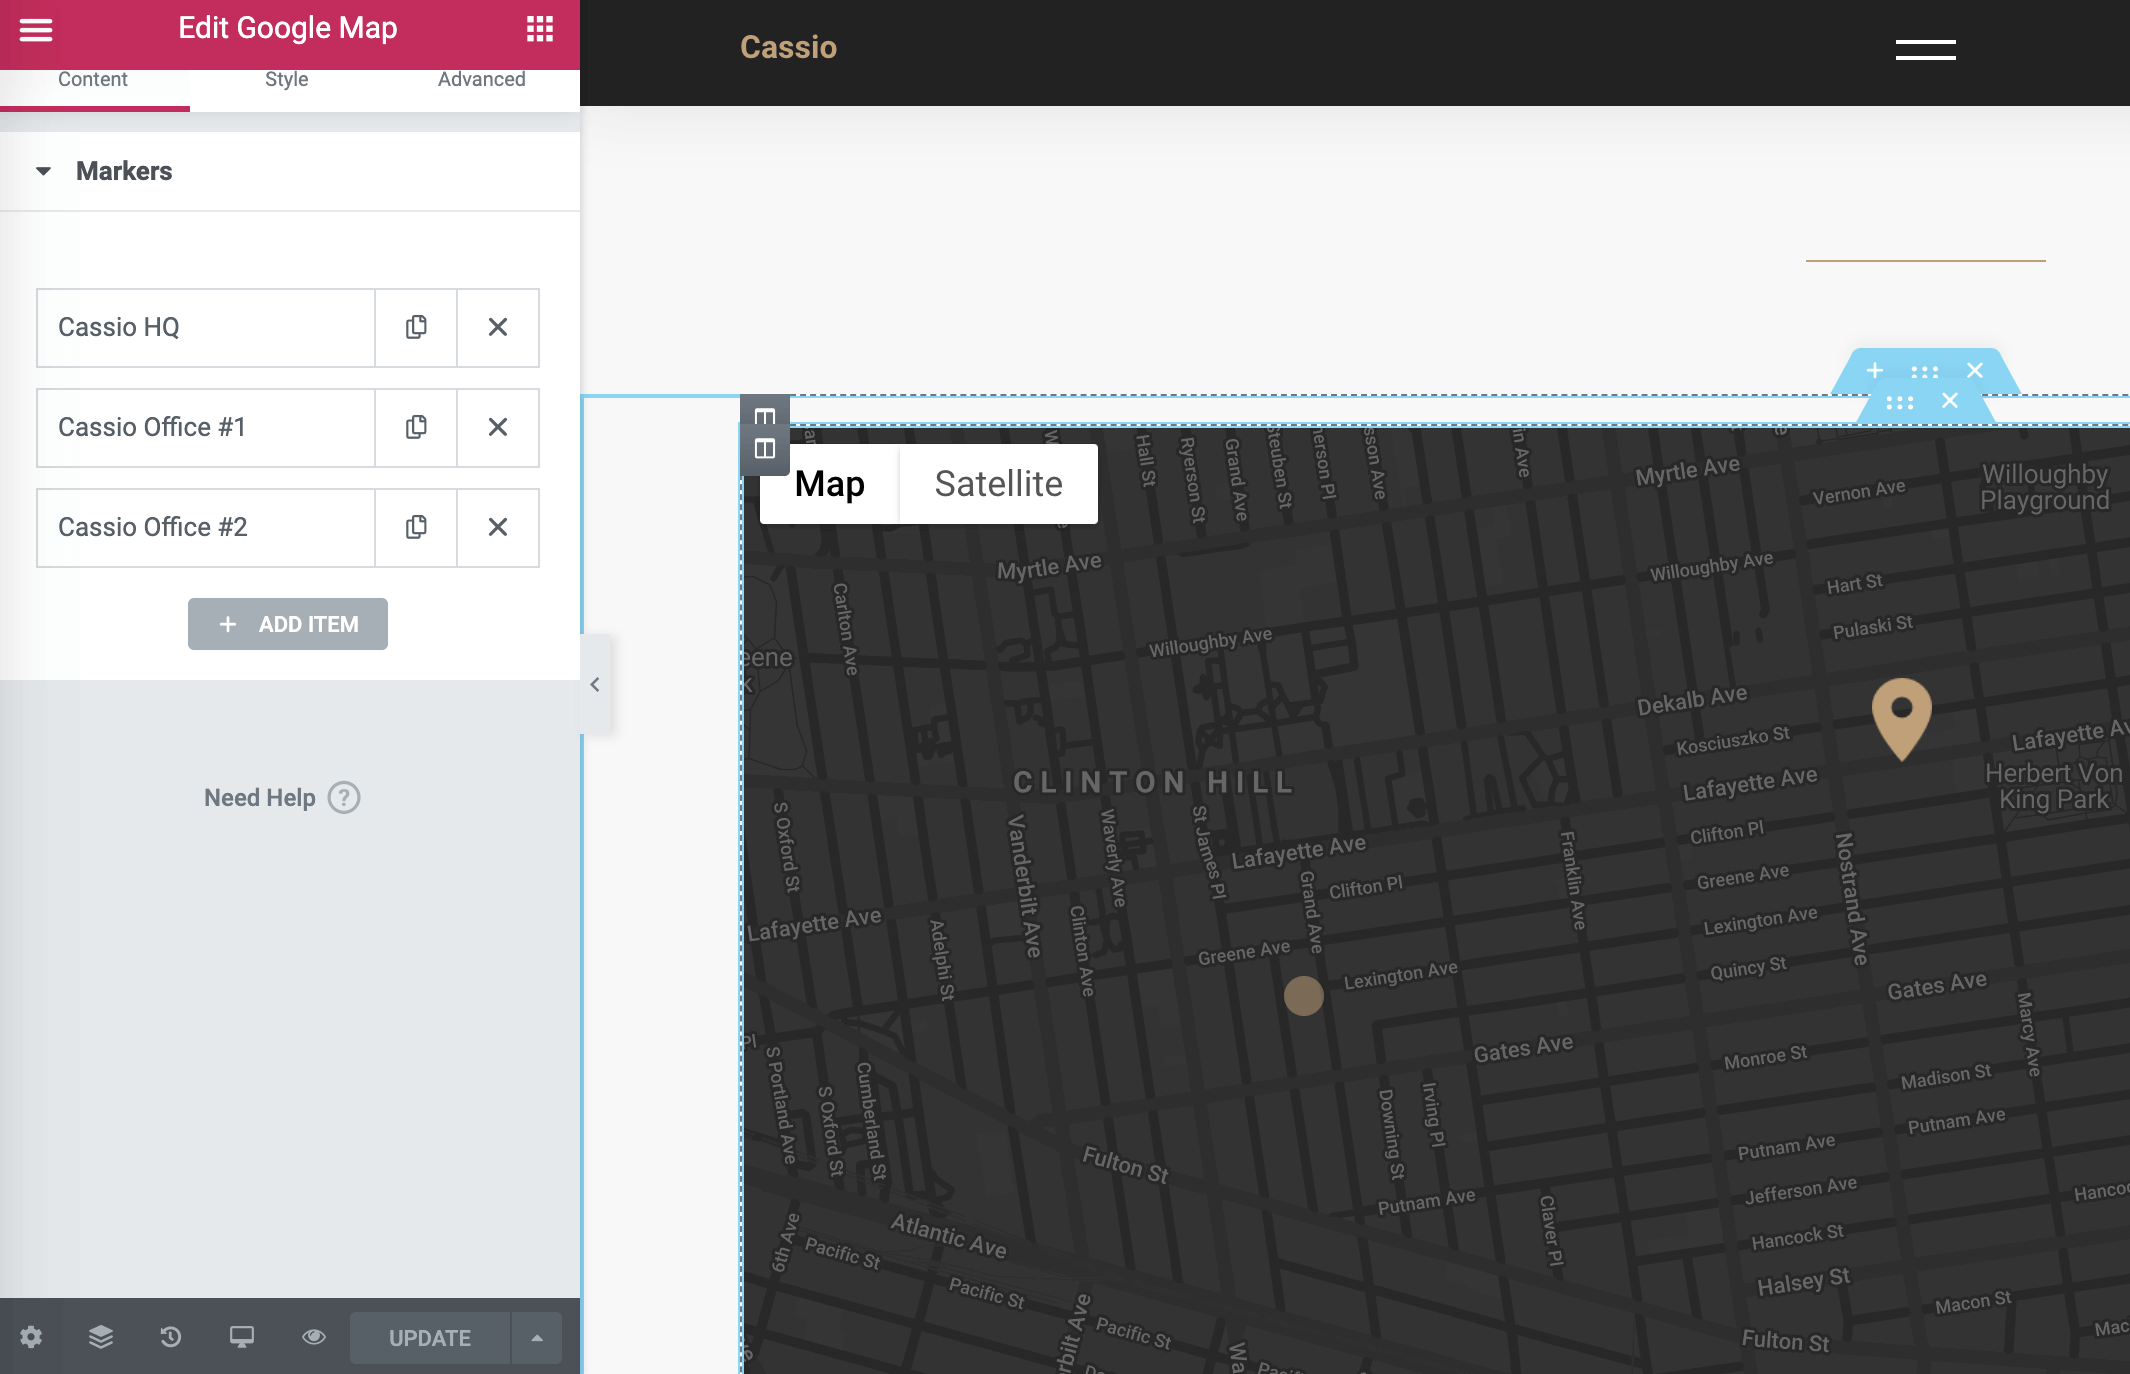Collapse the Markers section
The width and height of the screenshot is (2130, 1374).
point(44,171)
